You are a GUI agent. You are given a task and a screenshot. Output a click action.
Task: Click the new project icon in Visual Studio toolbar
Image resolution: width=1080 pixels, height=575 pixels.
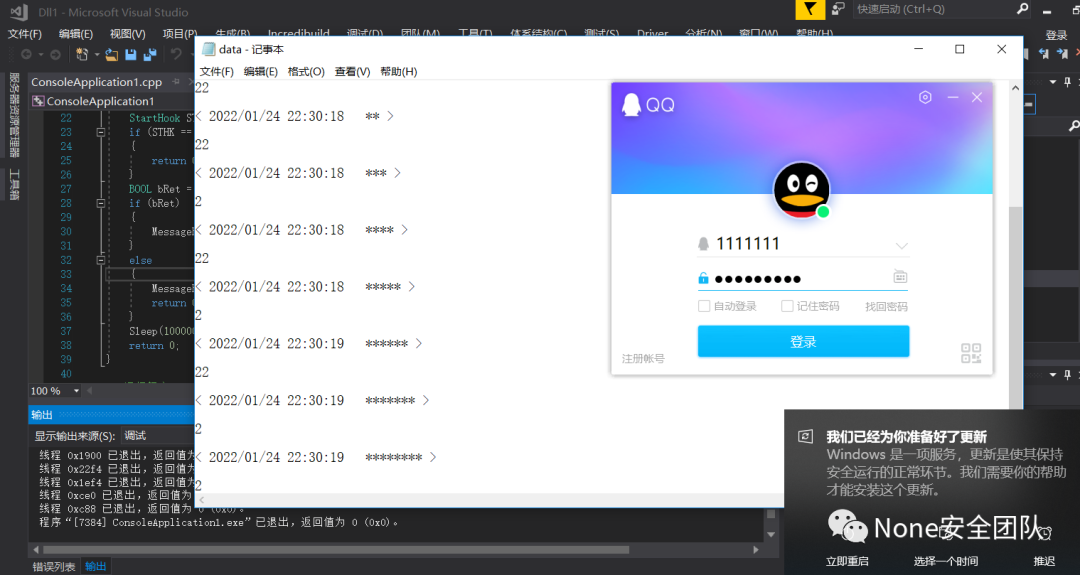coord(82,54)
